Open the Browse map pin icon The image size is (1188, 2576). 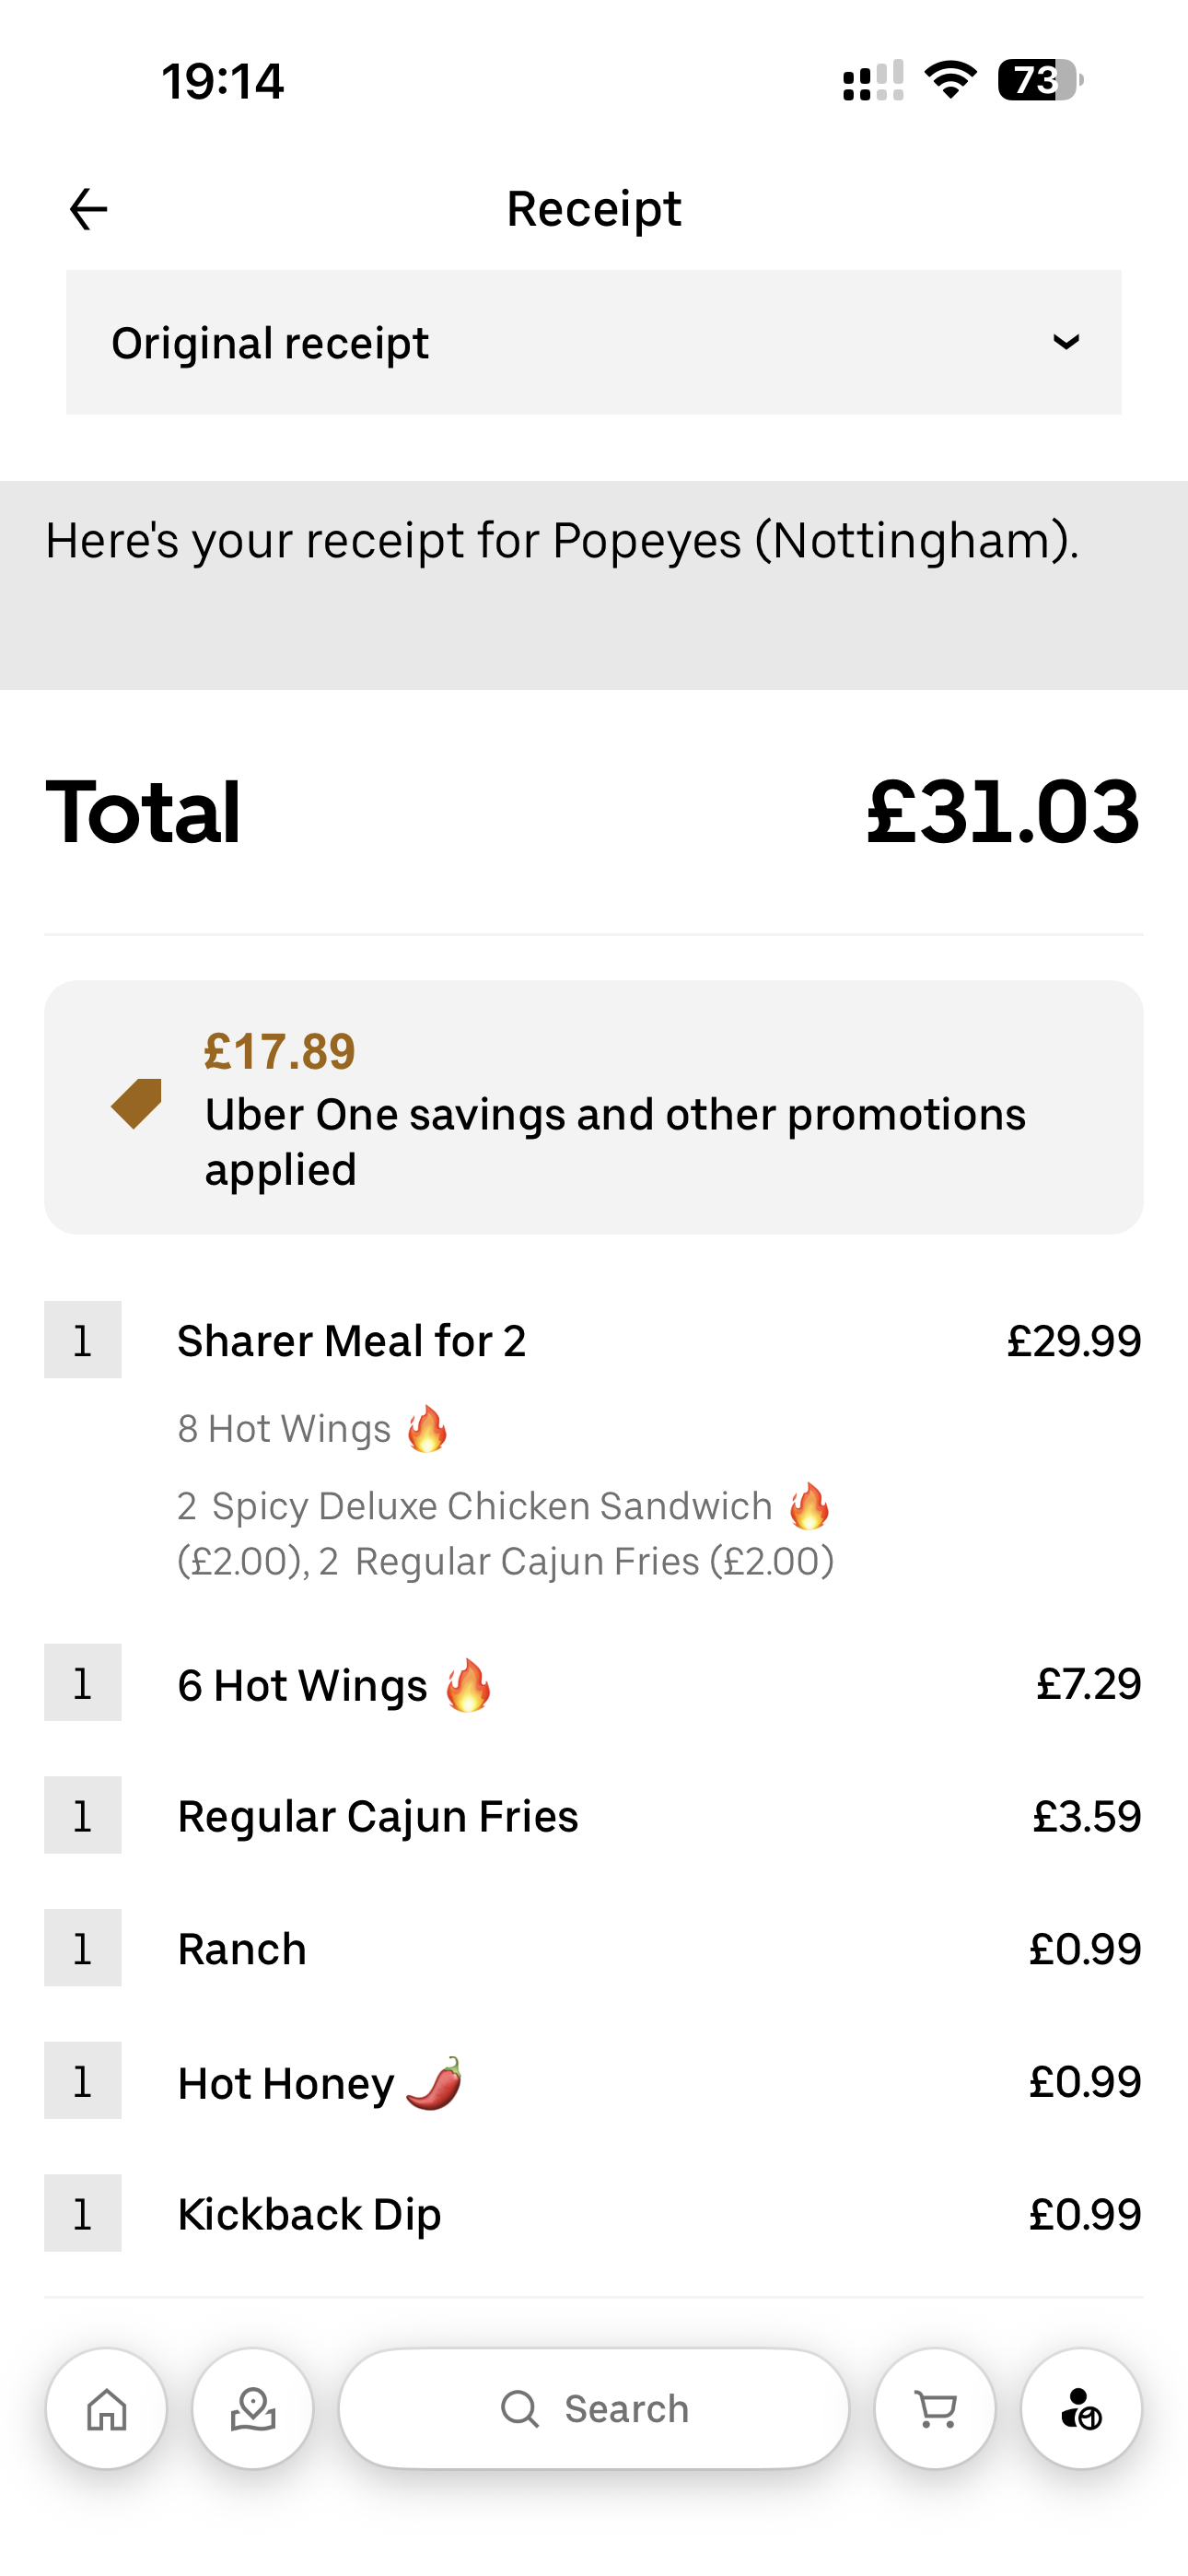point(253,2409)
